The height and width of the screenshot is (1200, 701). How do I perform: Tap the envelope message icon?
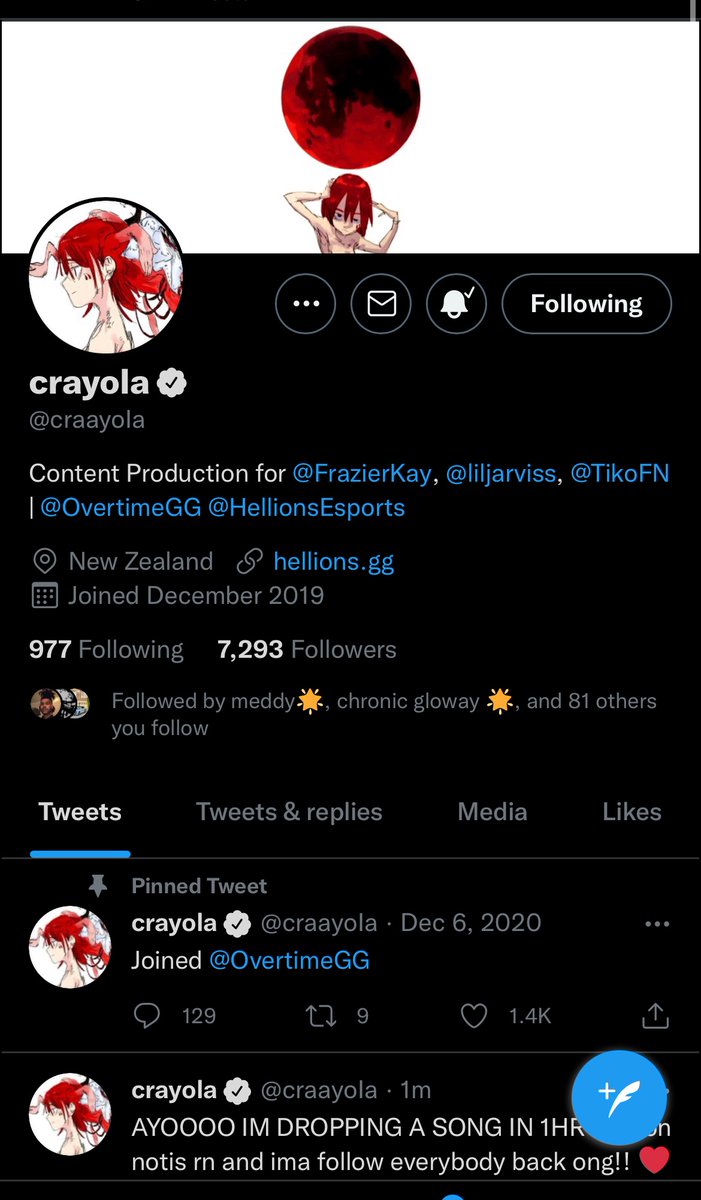pos(382,303)
